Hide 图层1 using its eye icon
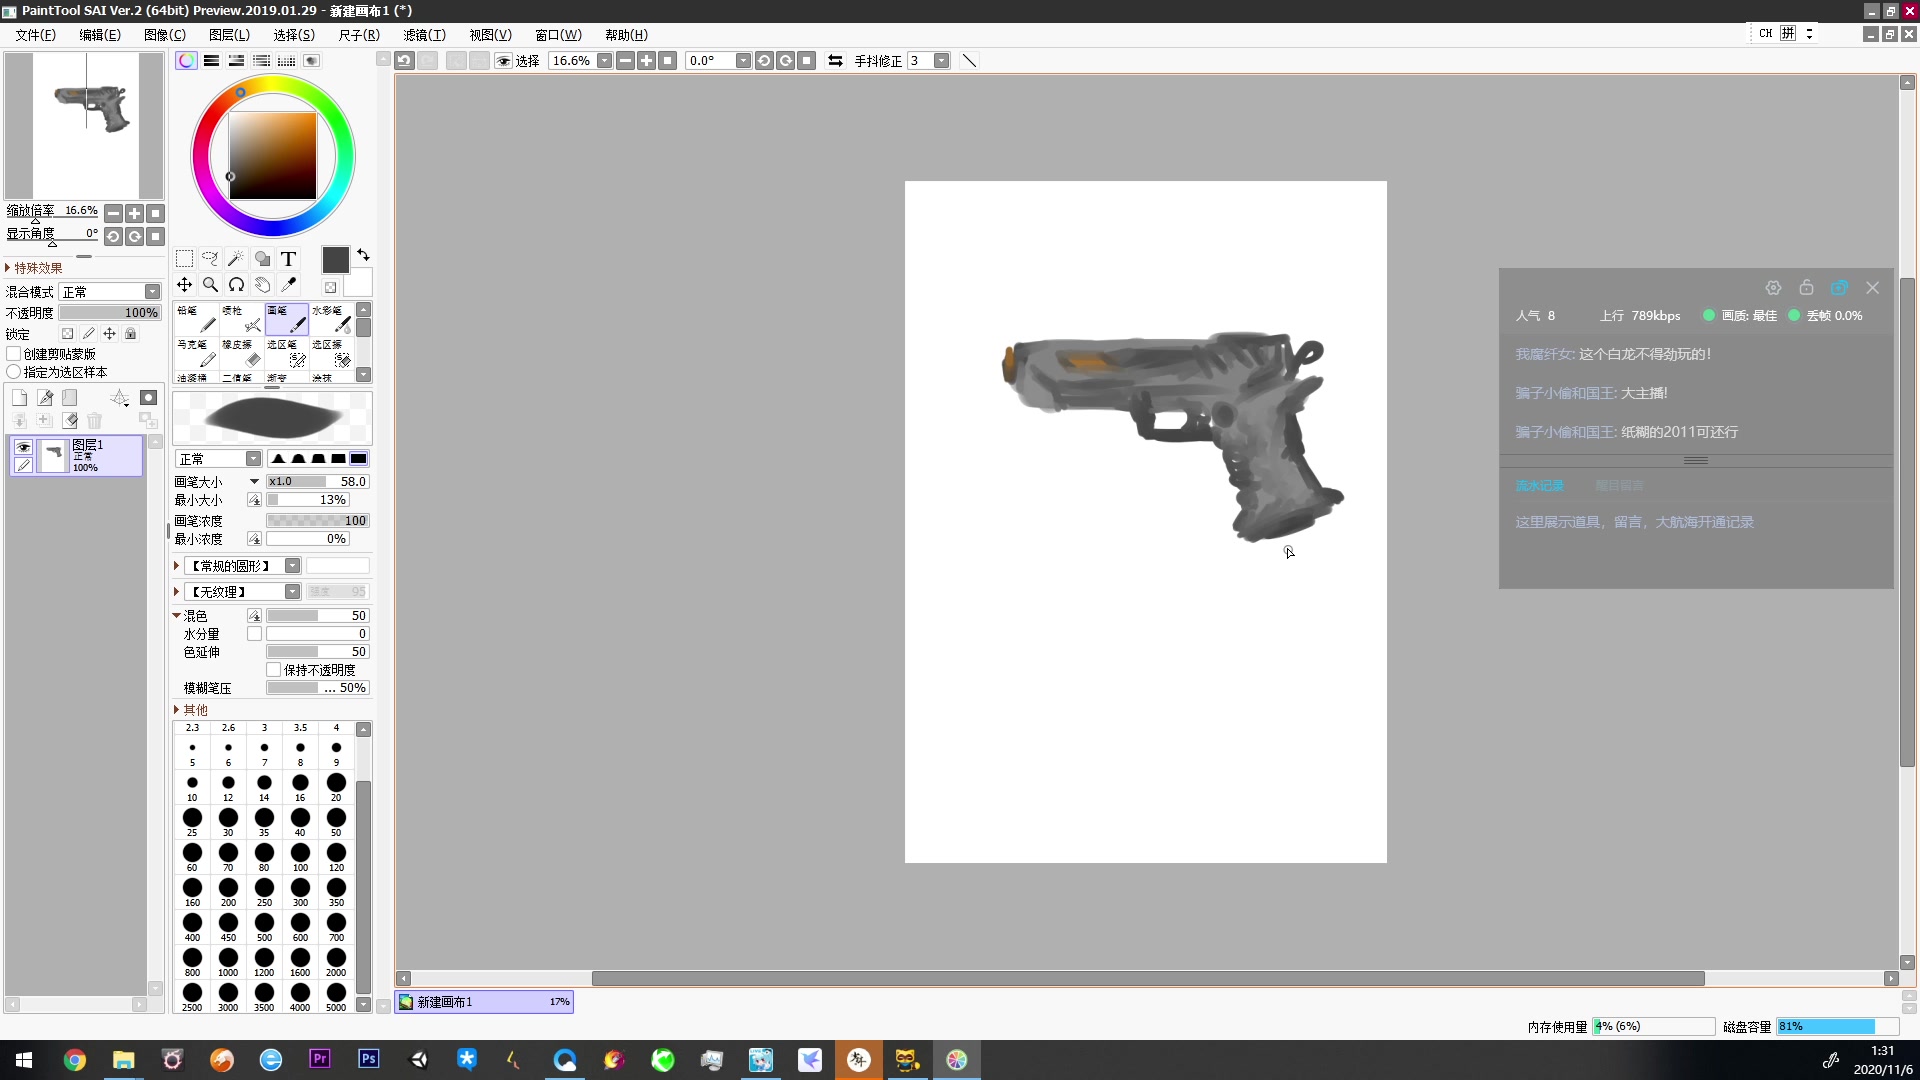This screenshot has width=1920, height=1080. pyautogui.click(x=23, y=447)
